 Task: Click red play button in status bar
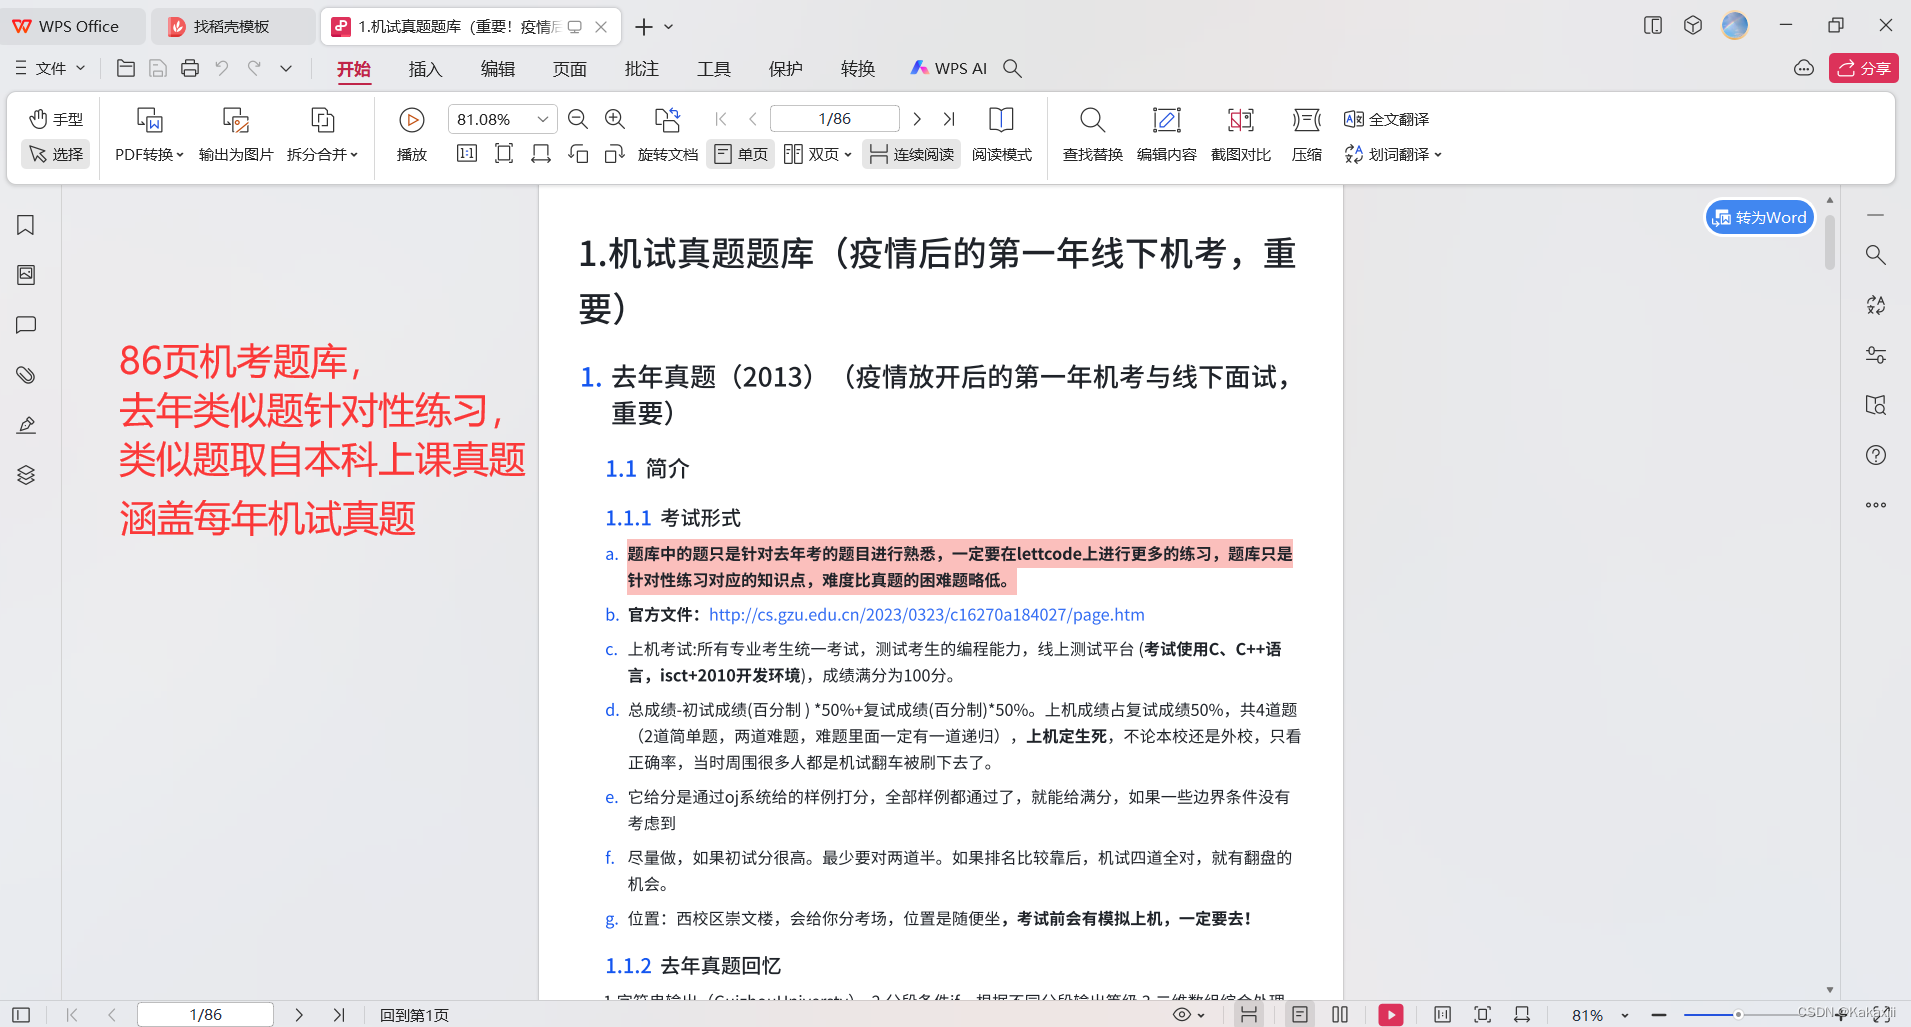tap(1390, 1014)
